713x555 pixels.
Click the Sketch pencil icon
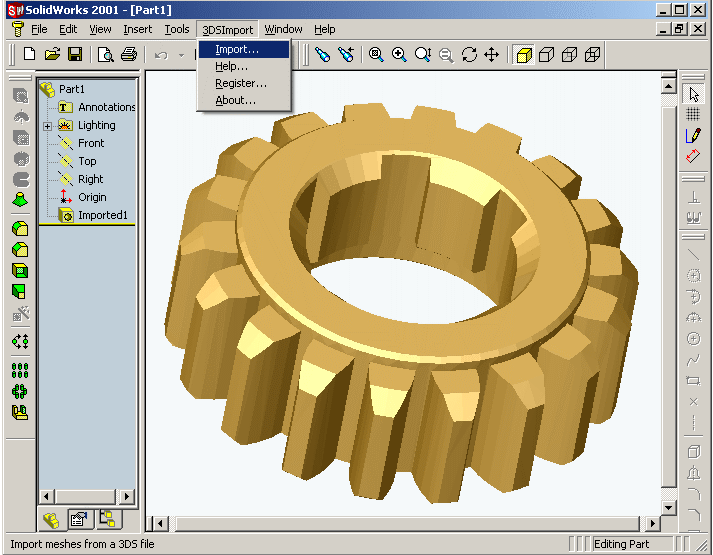coord(693,135)
